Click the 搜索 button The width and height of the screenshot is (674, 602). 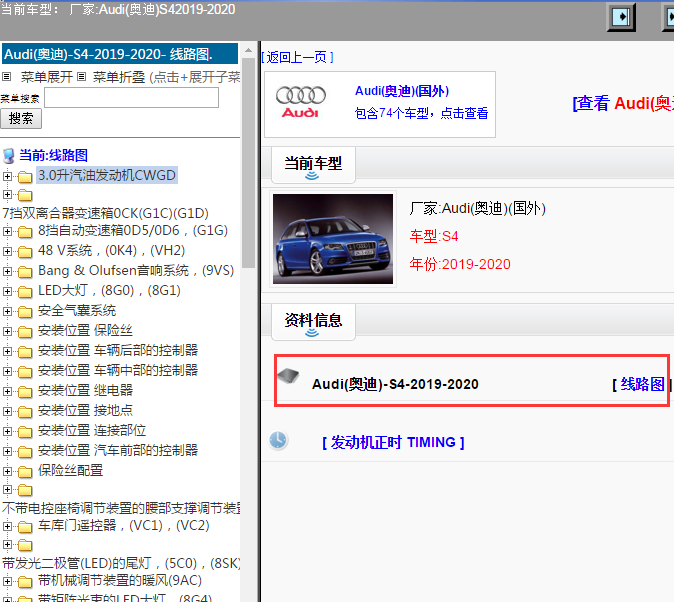[x=21, y=119]
